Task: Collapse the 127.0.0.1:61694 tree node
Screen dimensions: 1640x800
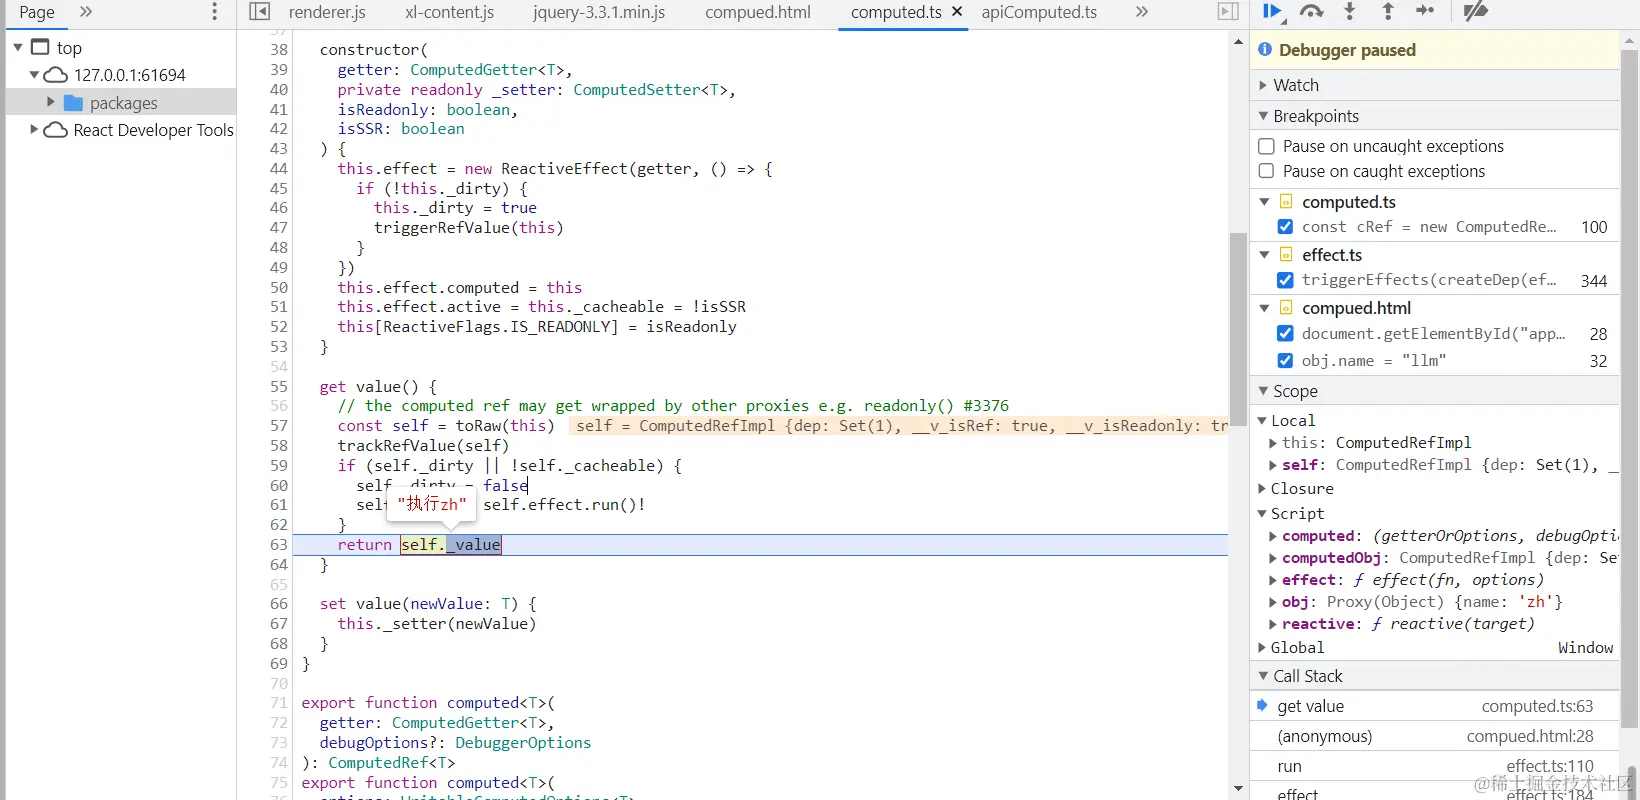Action: (34, 75)
